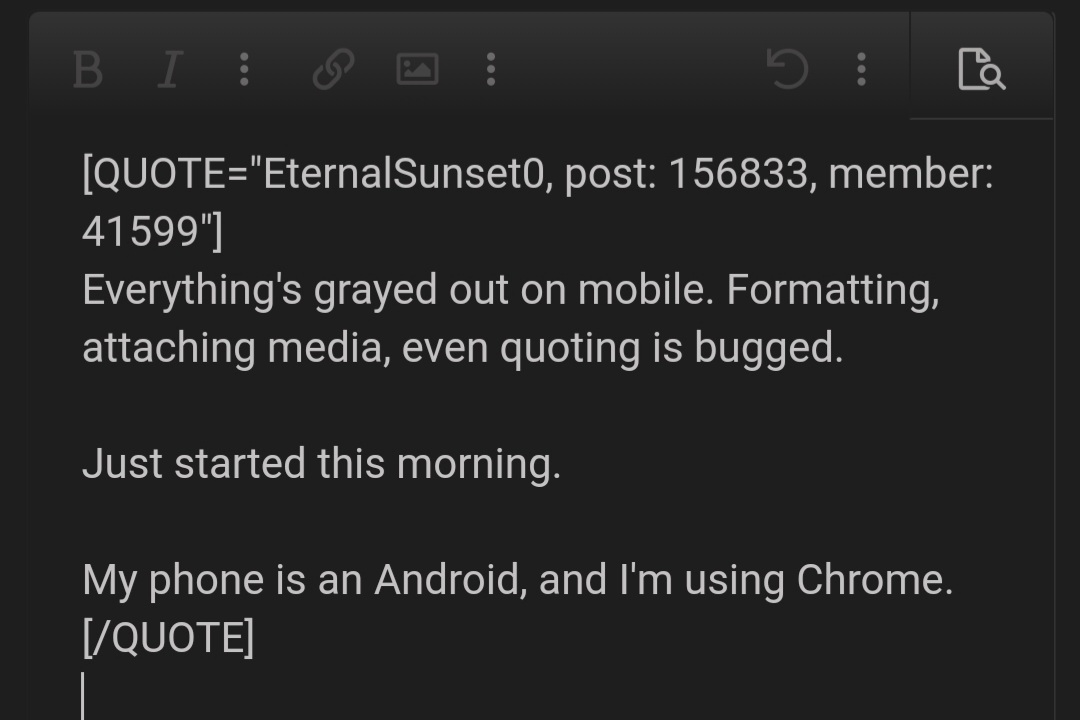Click the overflow dots after the Italic icon
The width and height of the screenshot is (1080, 720).
(245, 69)
